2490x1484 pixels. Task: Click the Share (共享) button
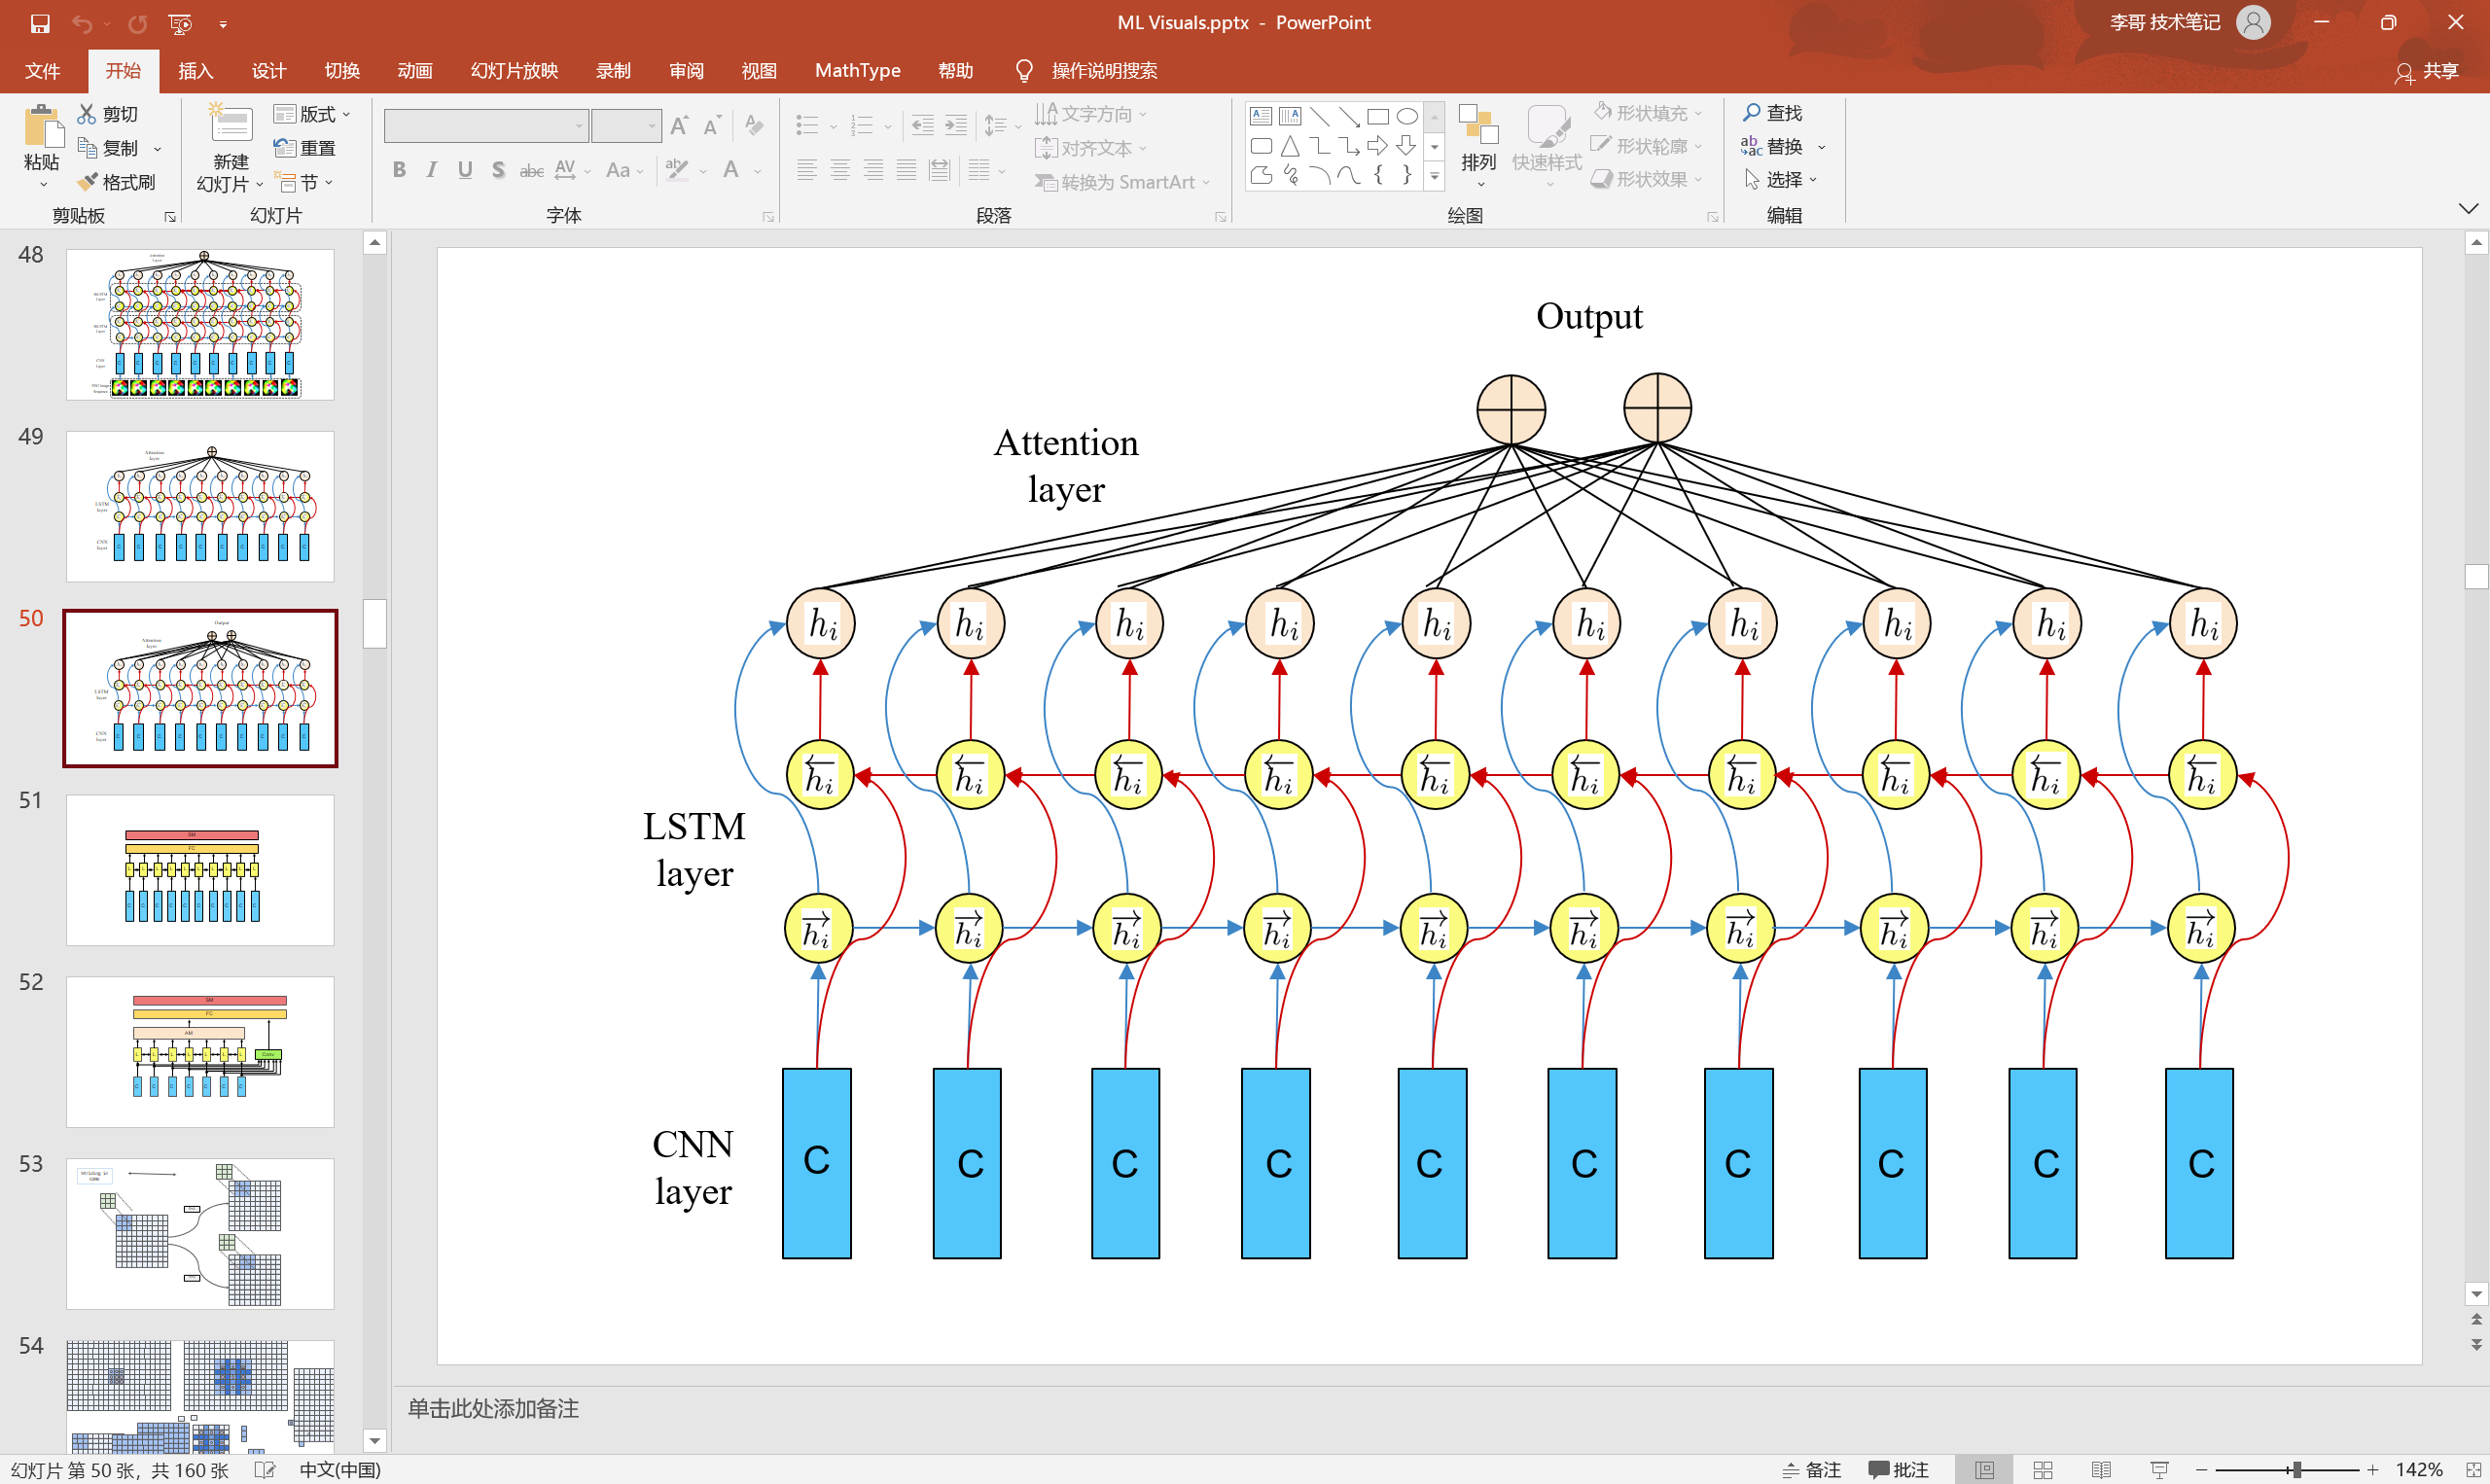[2426, 71]
